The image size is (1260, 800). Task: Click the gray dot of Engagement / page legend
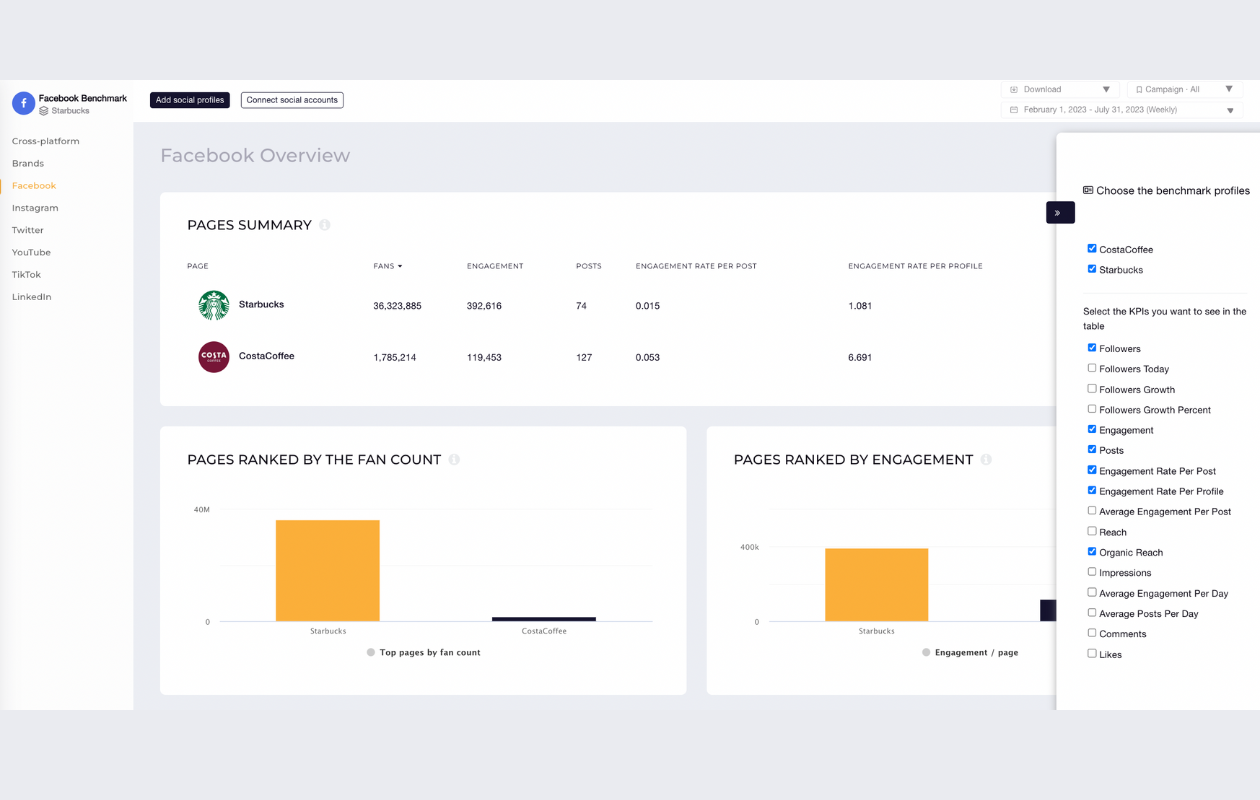point(926,652)
